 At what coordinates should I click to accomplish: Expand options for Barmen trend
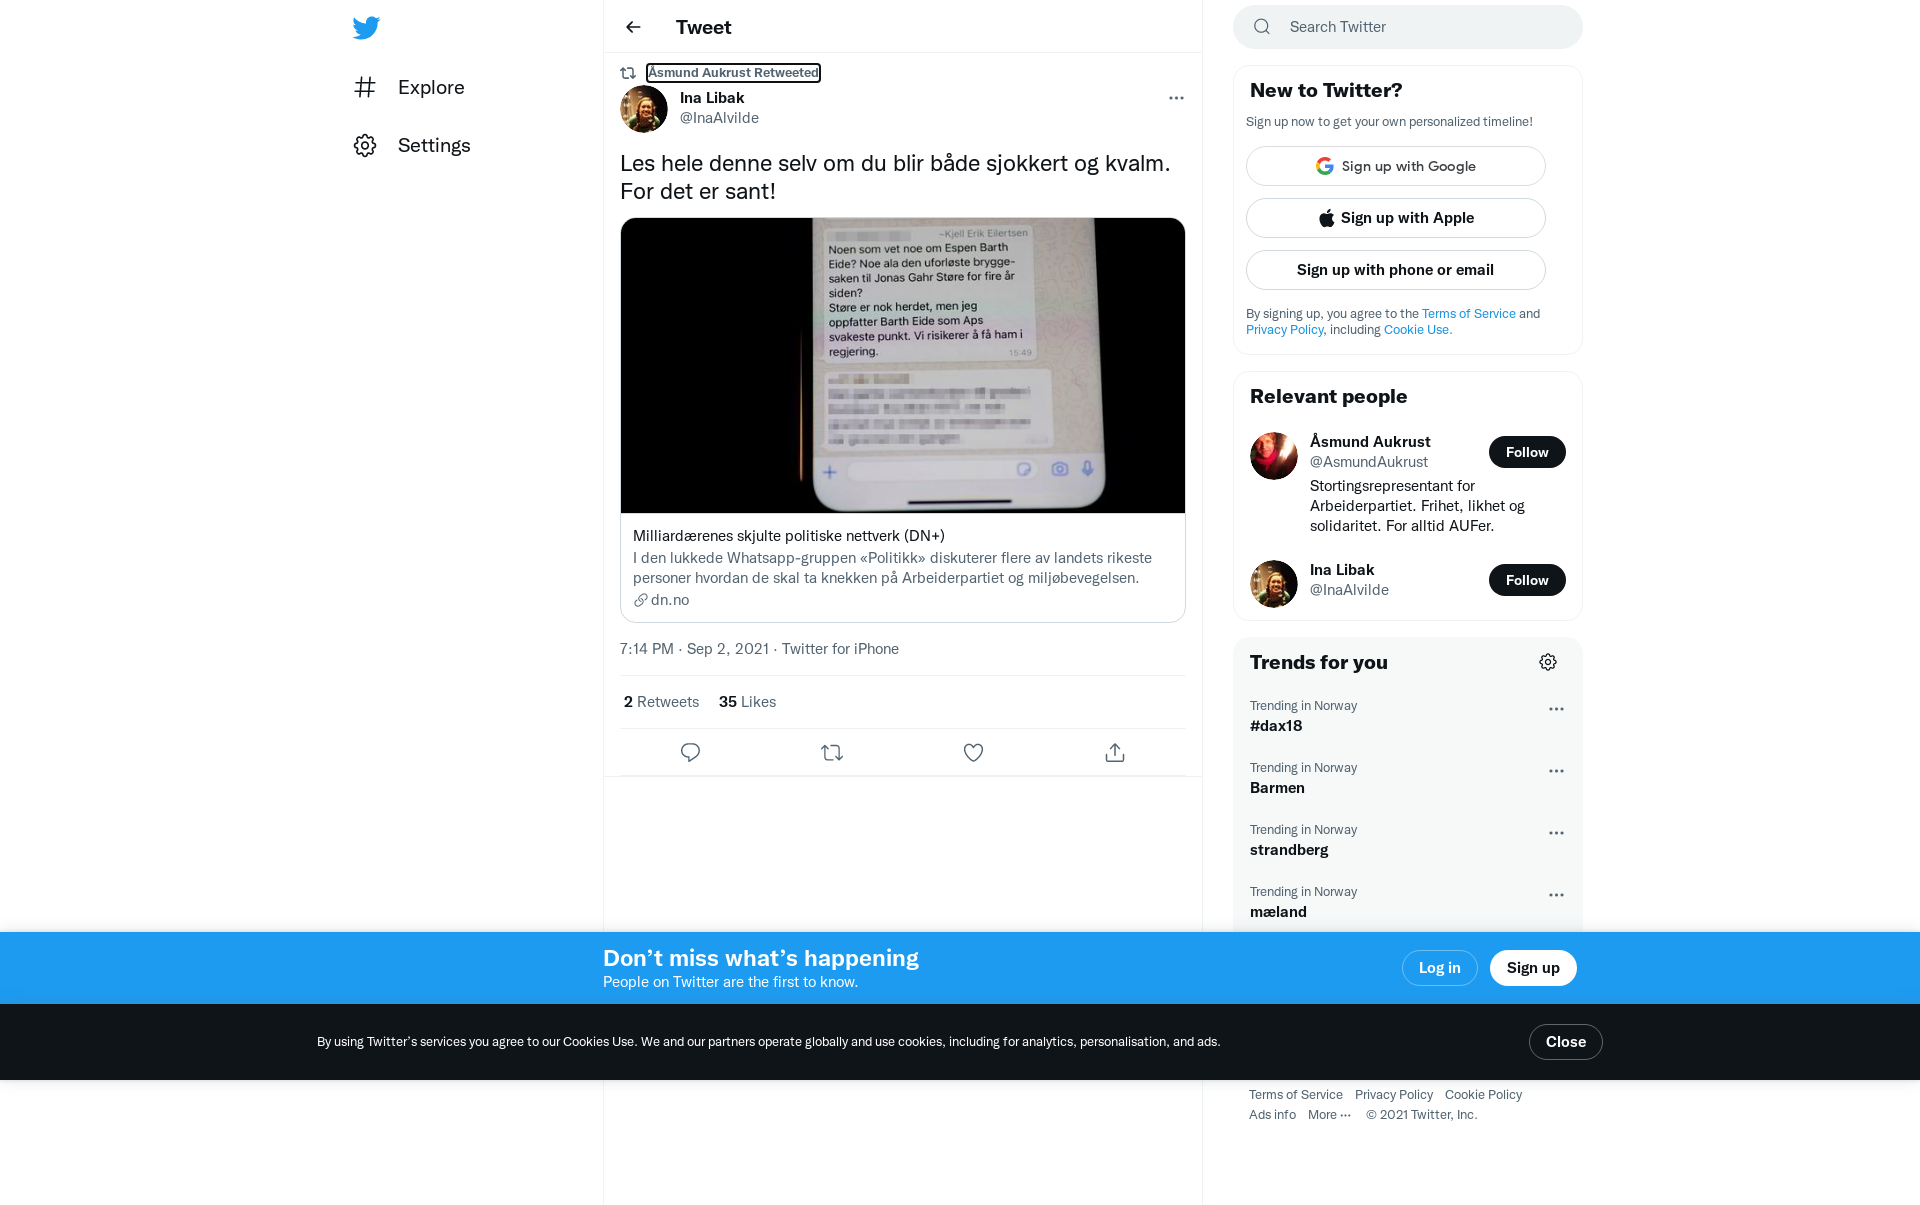click(1556, 771)
